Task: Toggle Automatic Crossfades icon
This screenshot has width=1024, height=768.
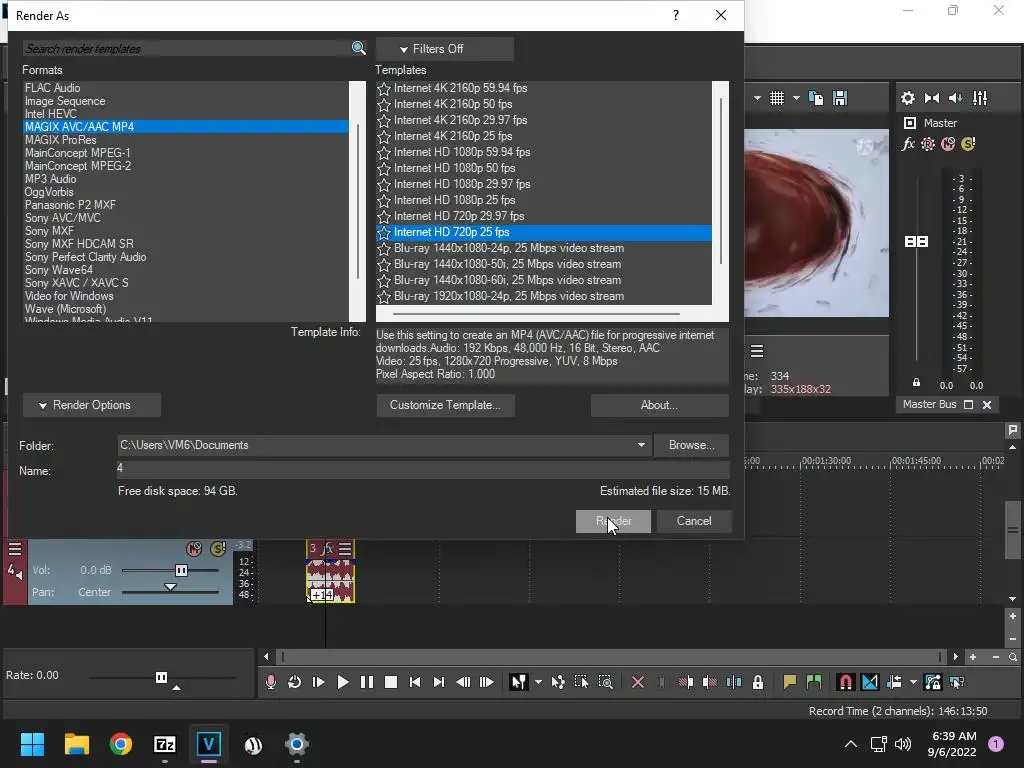Action: pos(870,682)
